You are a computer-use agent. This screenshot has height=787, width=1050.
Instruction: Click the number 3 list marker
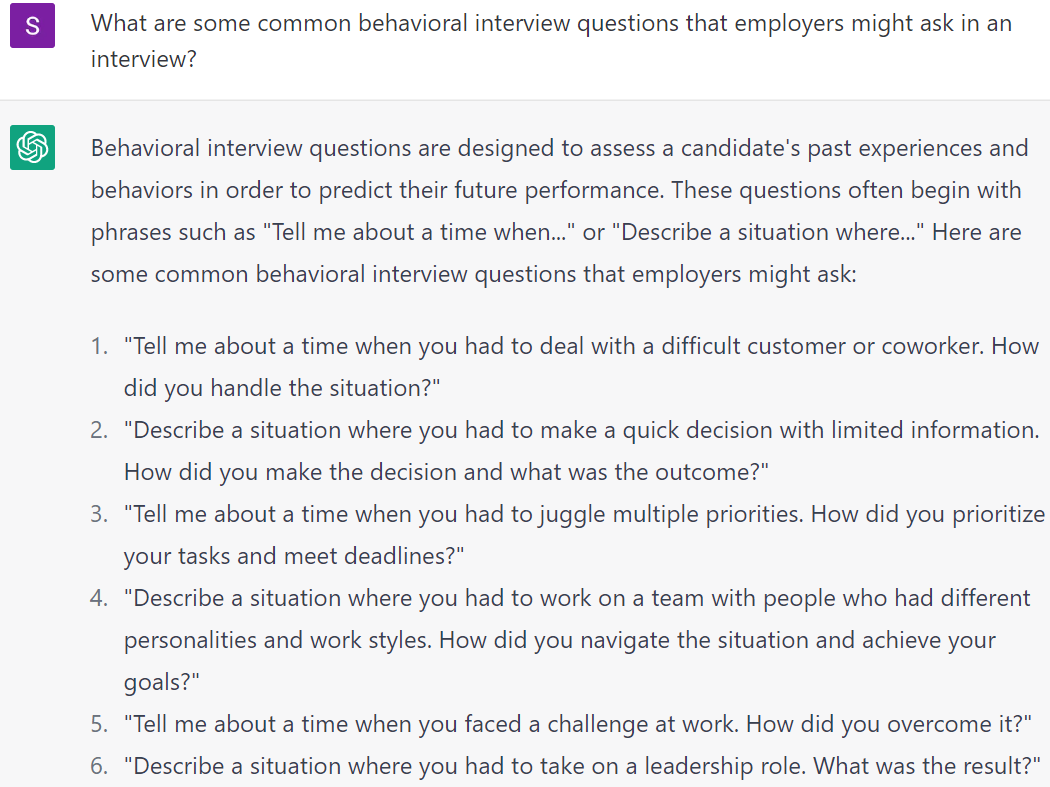[99, 514]
